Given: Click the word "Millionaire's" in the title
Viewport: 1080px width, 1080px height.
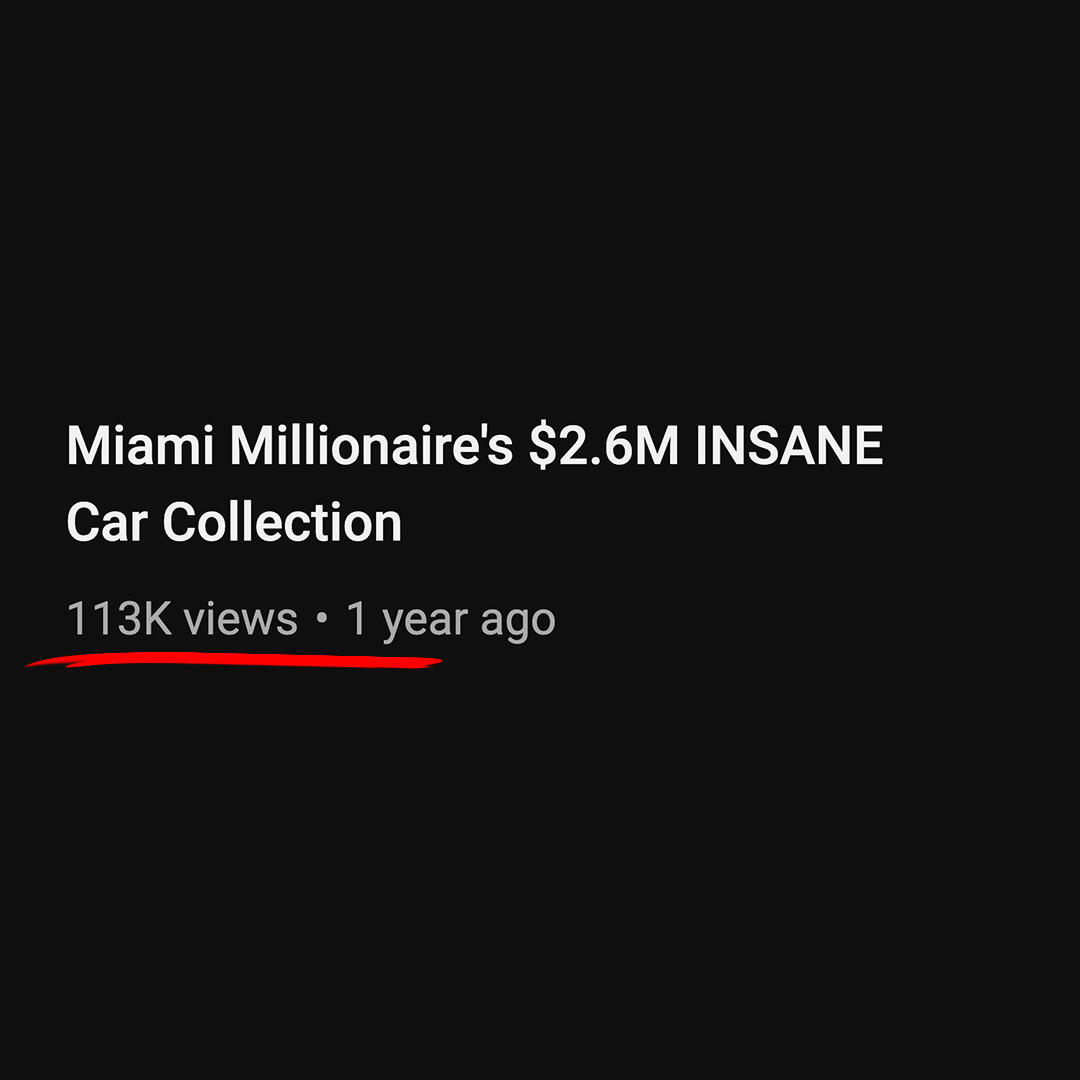Looking at the screenshot, I should click(x=371, y=445).
